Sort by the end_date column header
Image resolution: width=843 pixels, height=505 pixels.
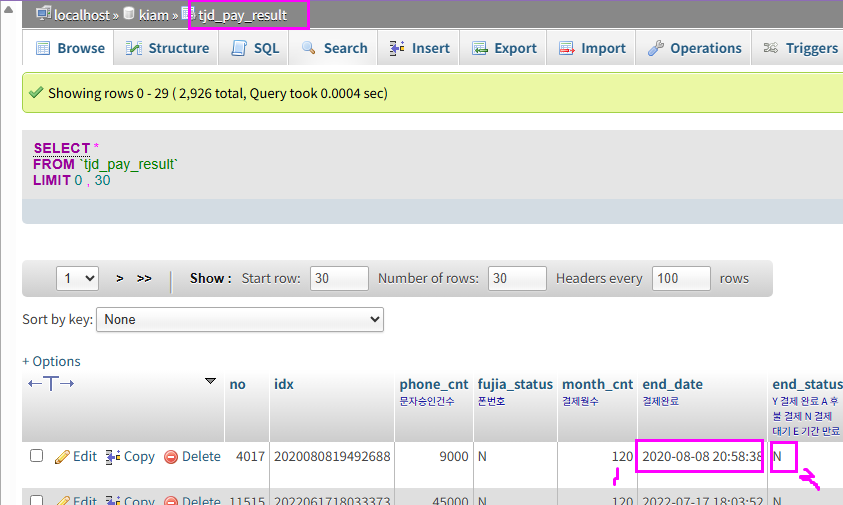(x=672, y=384)
